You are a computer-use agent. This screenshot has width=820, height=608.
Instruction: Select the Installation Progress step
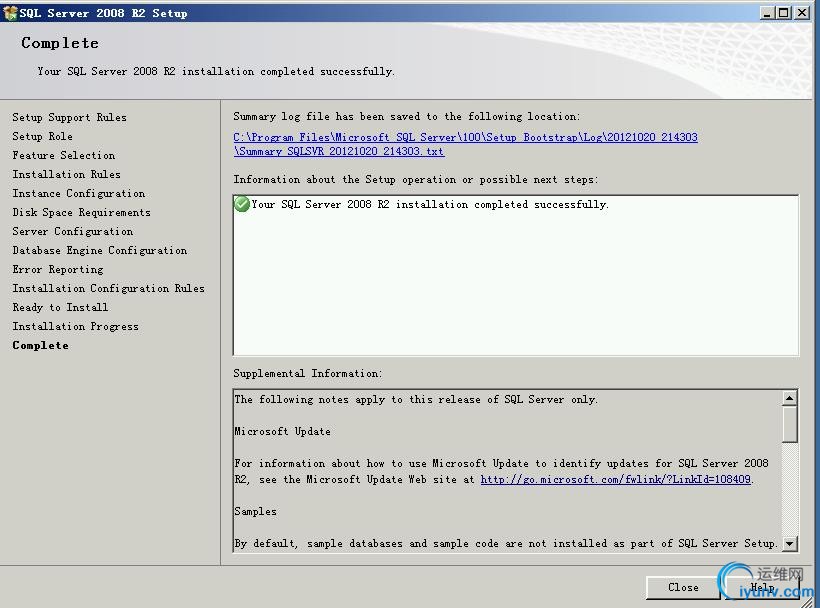click(76, 326)
